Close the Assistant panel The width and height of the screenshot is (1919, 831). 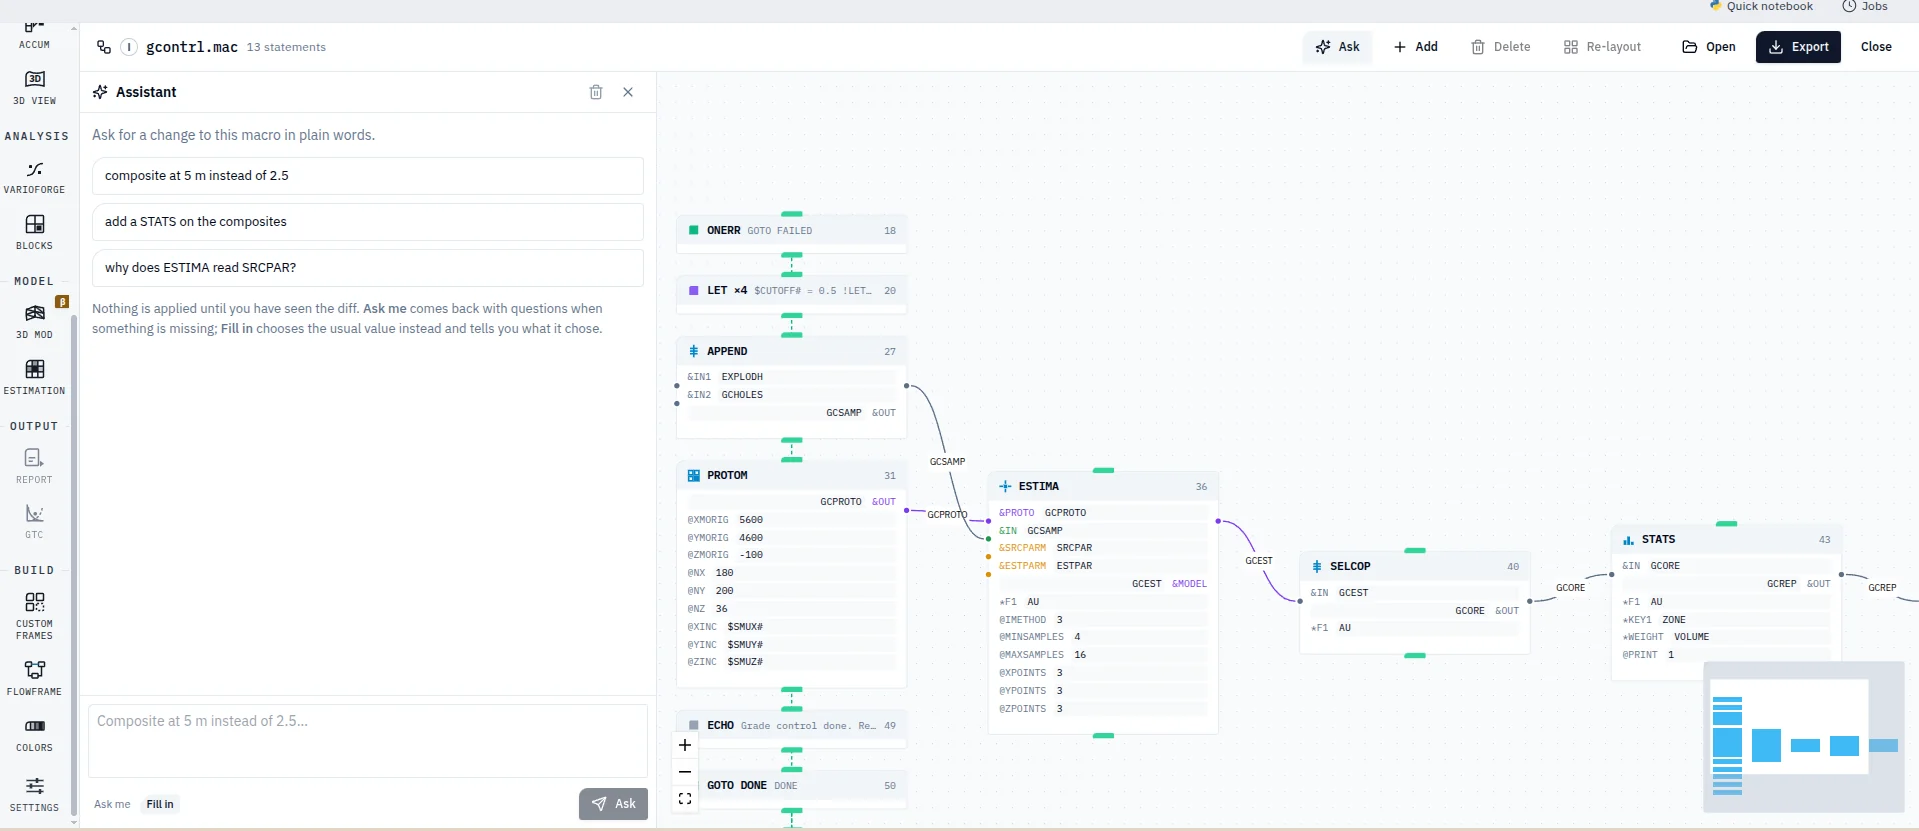[x=628, y=92]
